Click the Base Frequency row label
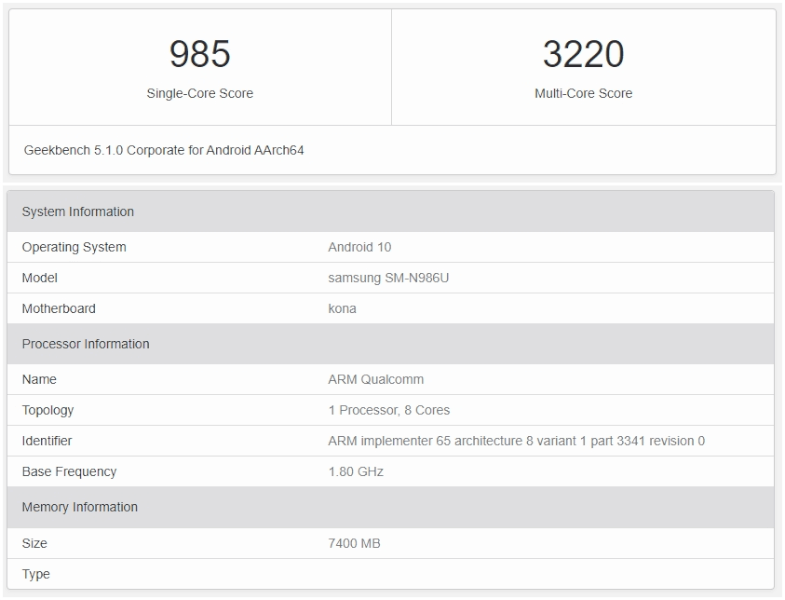The width and height of the screenshot is (785, 600). pos(69,472)
